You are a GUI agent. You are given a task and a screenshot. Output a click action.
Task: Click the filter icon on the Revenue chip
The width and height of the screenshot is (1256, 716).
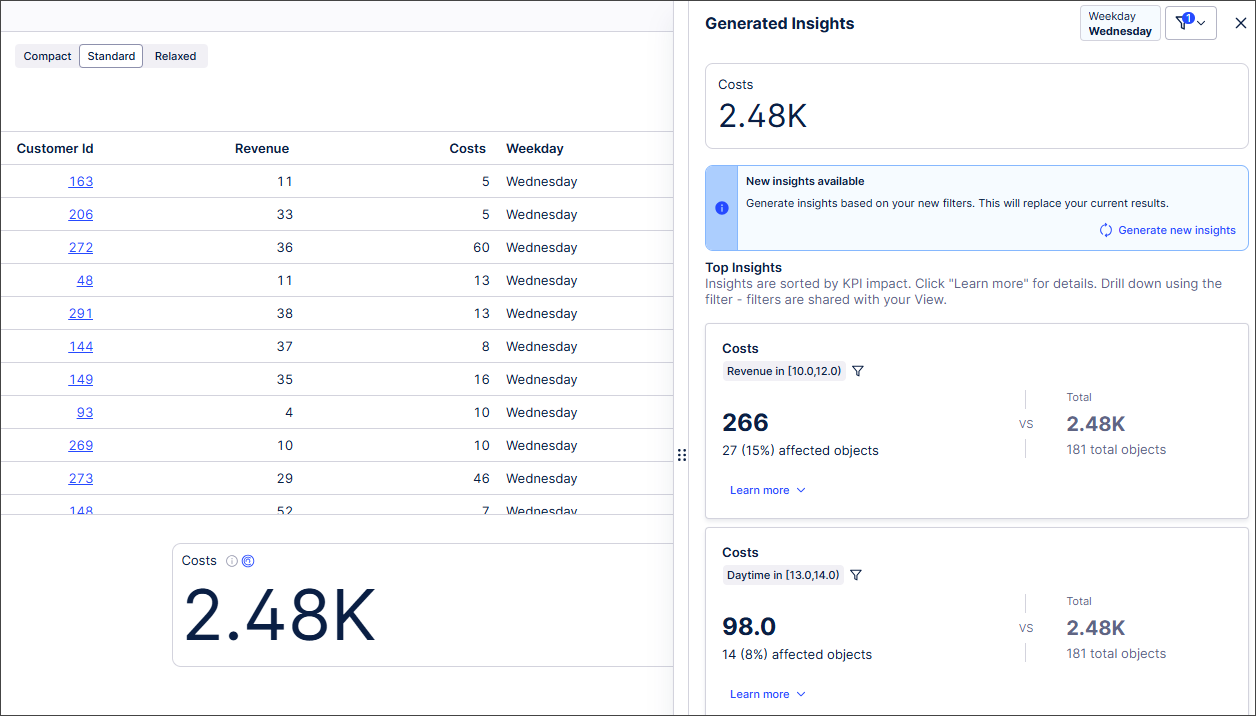click(x=858, y=371)
